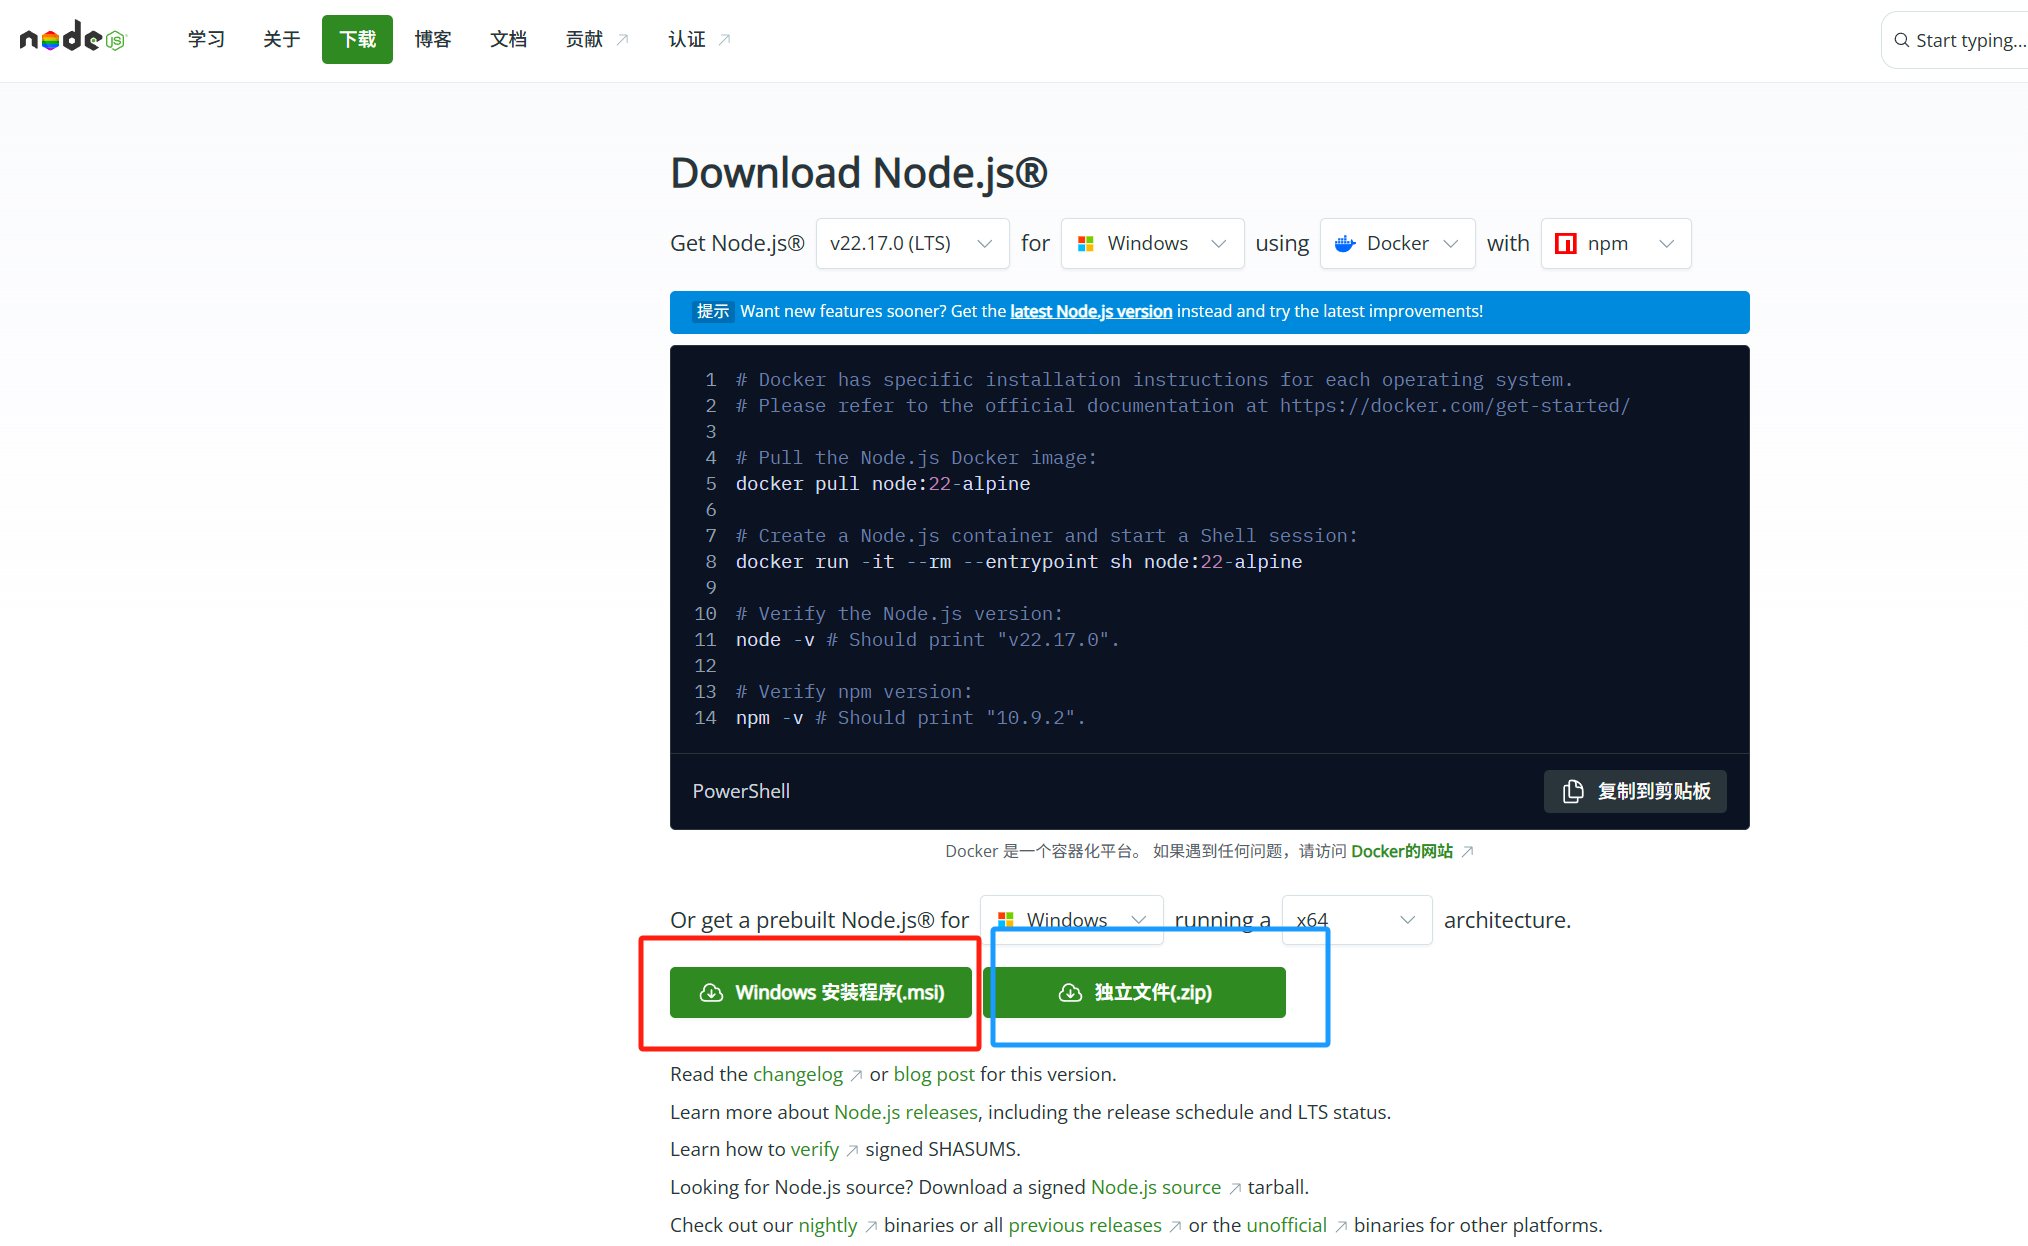
Task: Open the verify SHASUMS link
Action: [815, 1149]
